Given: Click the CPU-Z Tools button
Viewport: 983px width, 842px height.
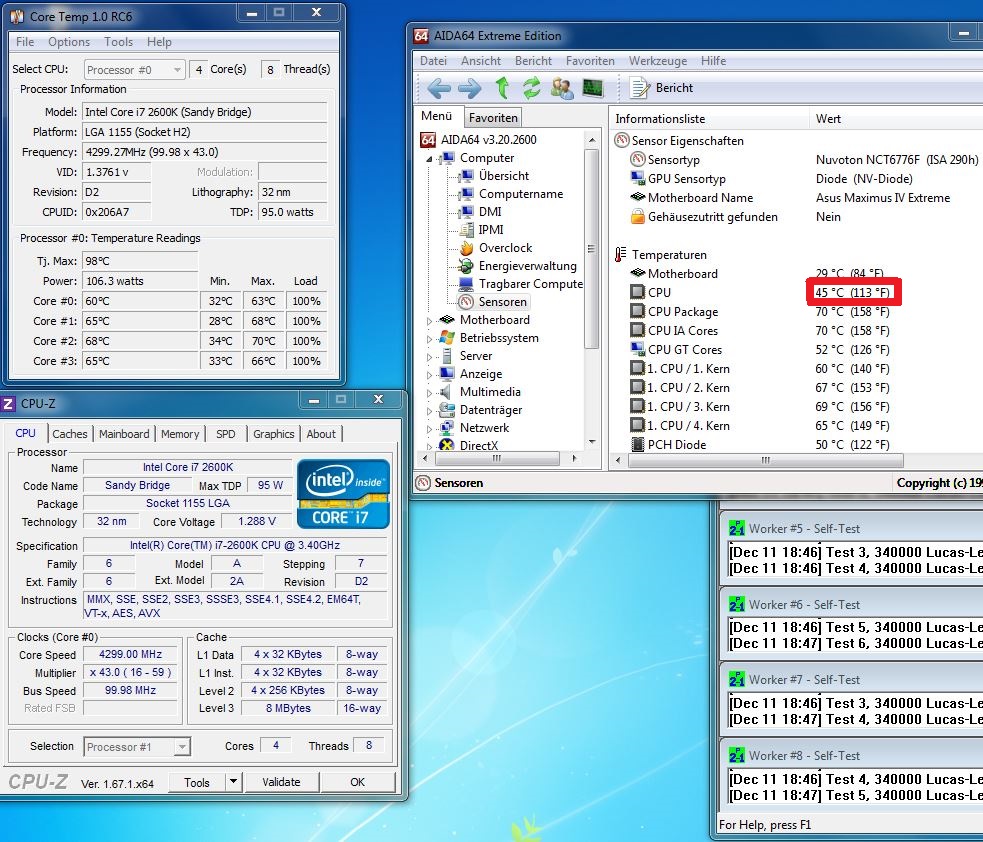Looking at the screenshot, I should [197, 782].
